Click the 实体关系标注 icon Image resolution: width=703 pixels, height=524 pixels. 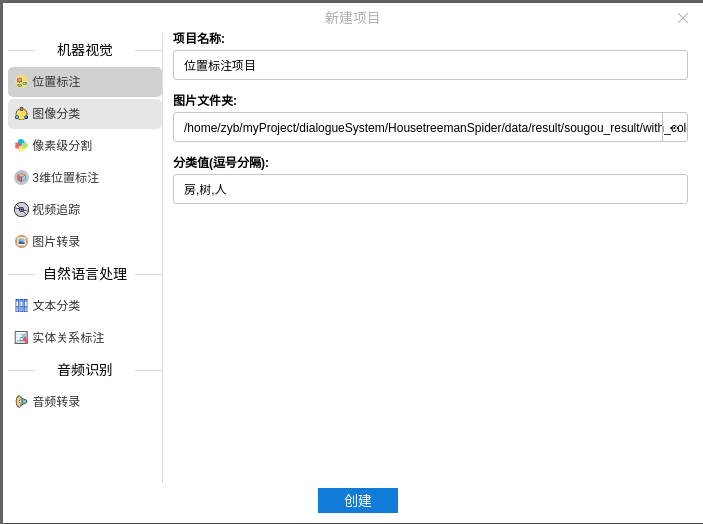point(21,338)
